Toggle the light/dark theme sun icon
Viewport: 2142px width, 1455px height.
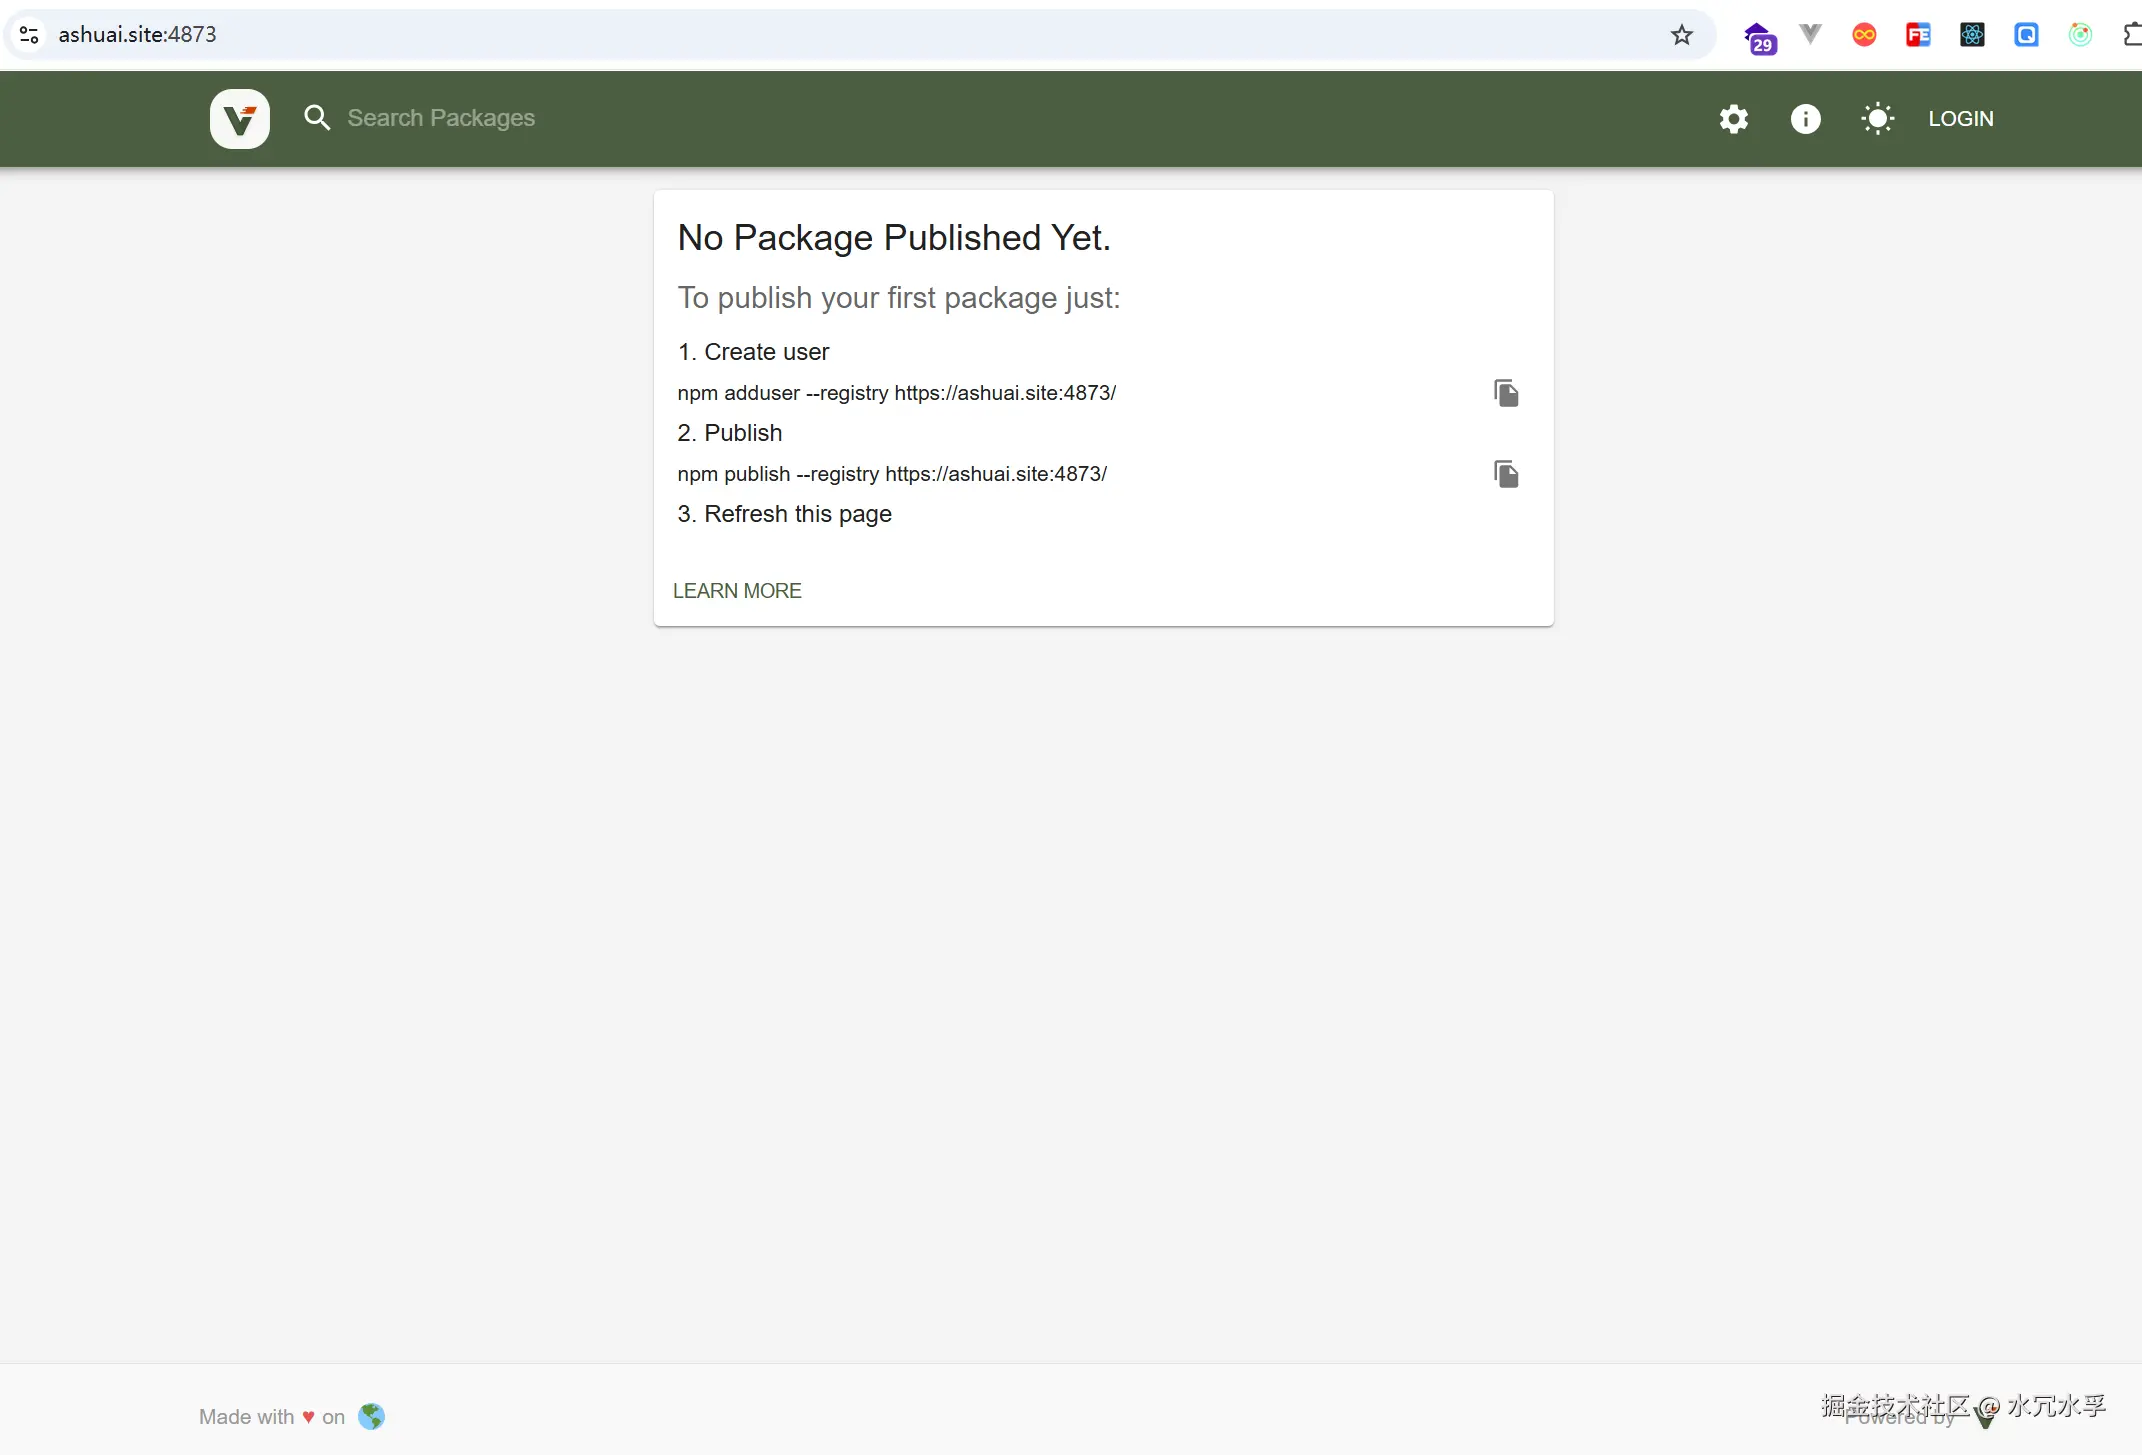click(x=1877, y=119)
